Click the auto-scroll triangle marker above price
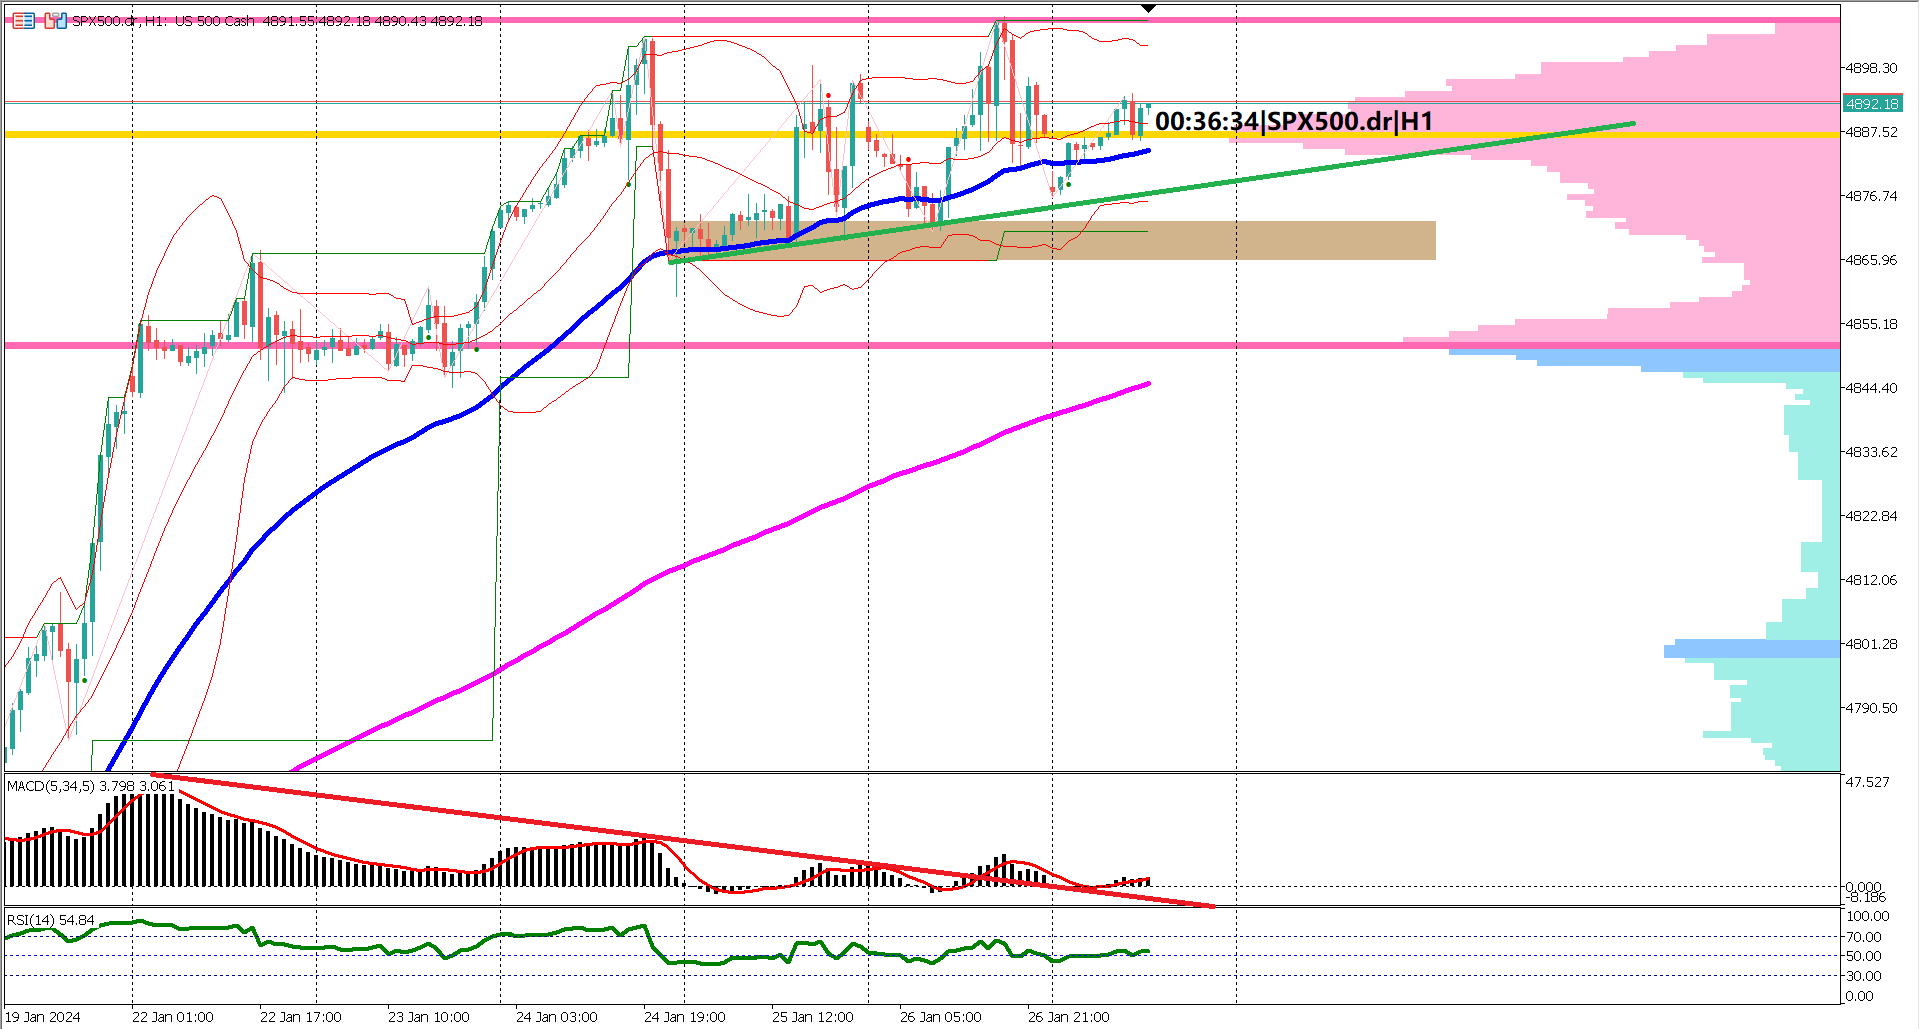 click(x=1150, y=7)
